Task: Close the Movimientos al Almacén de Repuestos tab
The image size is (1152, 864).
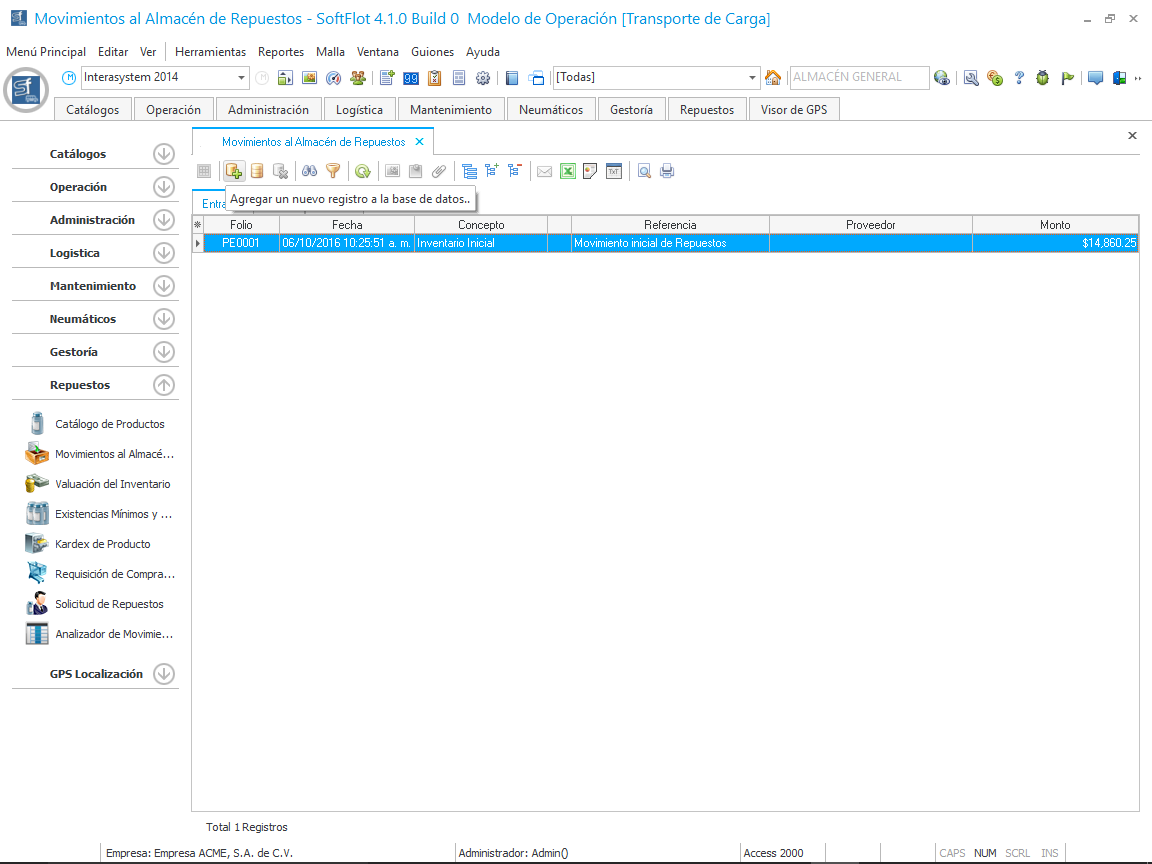Action: (x=420, y=142)
